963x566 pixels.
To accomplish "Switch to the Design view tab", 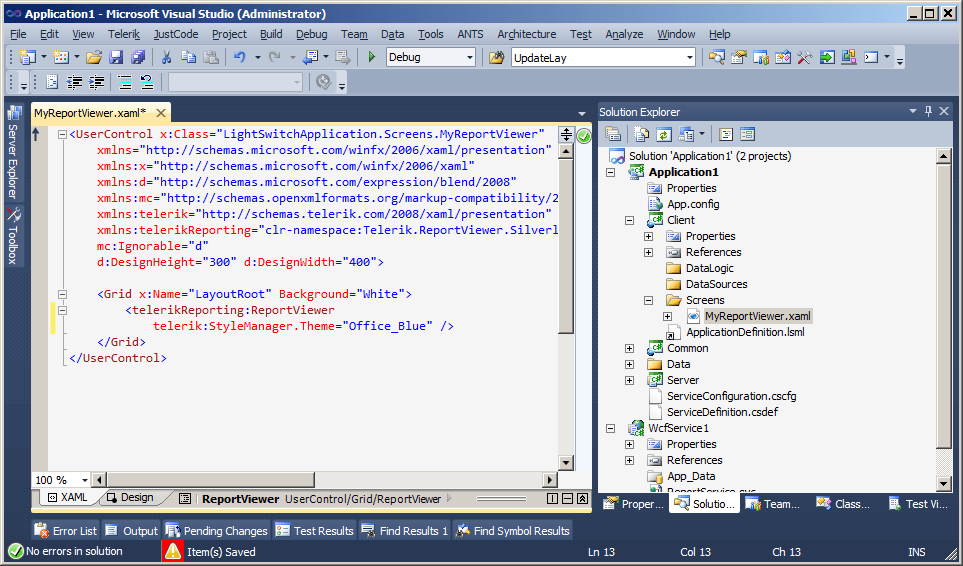I will [x=130, y=498].
